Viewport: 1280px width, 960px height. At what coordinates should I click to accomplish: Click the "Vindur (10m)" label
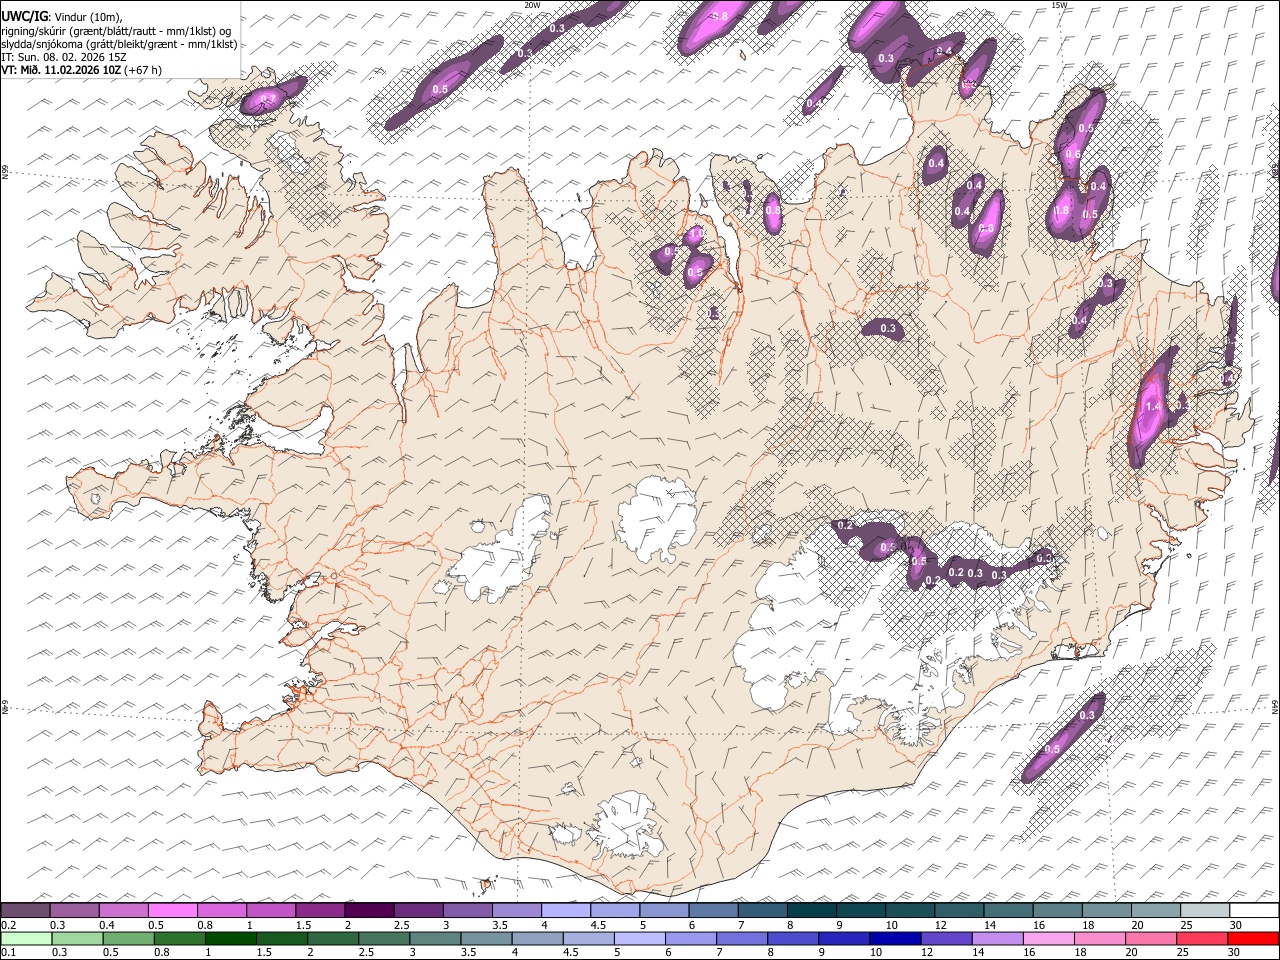pyautogui.click(x=87, y=16)
